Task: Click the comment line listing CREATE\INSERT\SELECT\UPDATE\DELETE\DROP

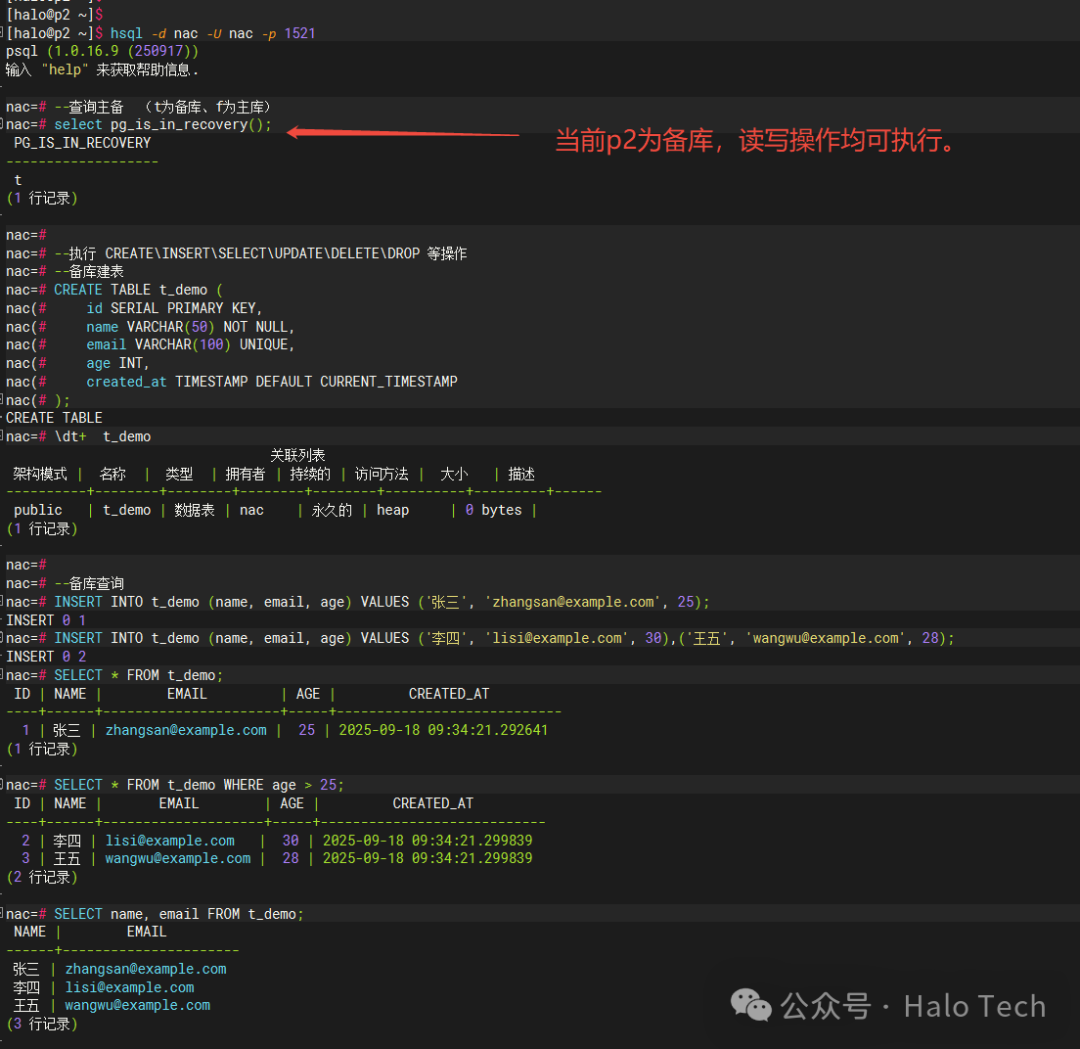Action: [x=261, y=253]
